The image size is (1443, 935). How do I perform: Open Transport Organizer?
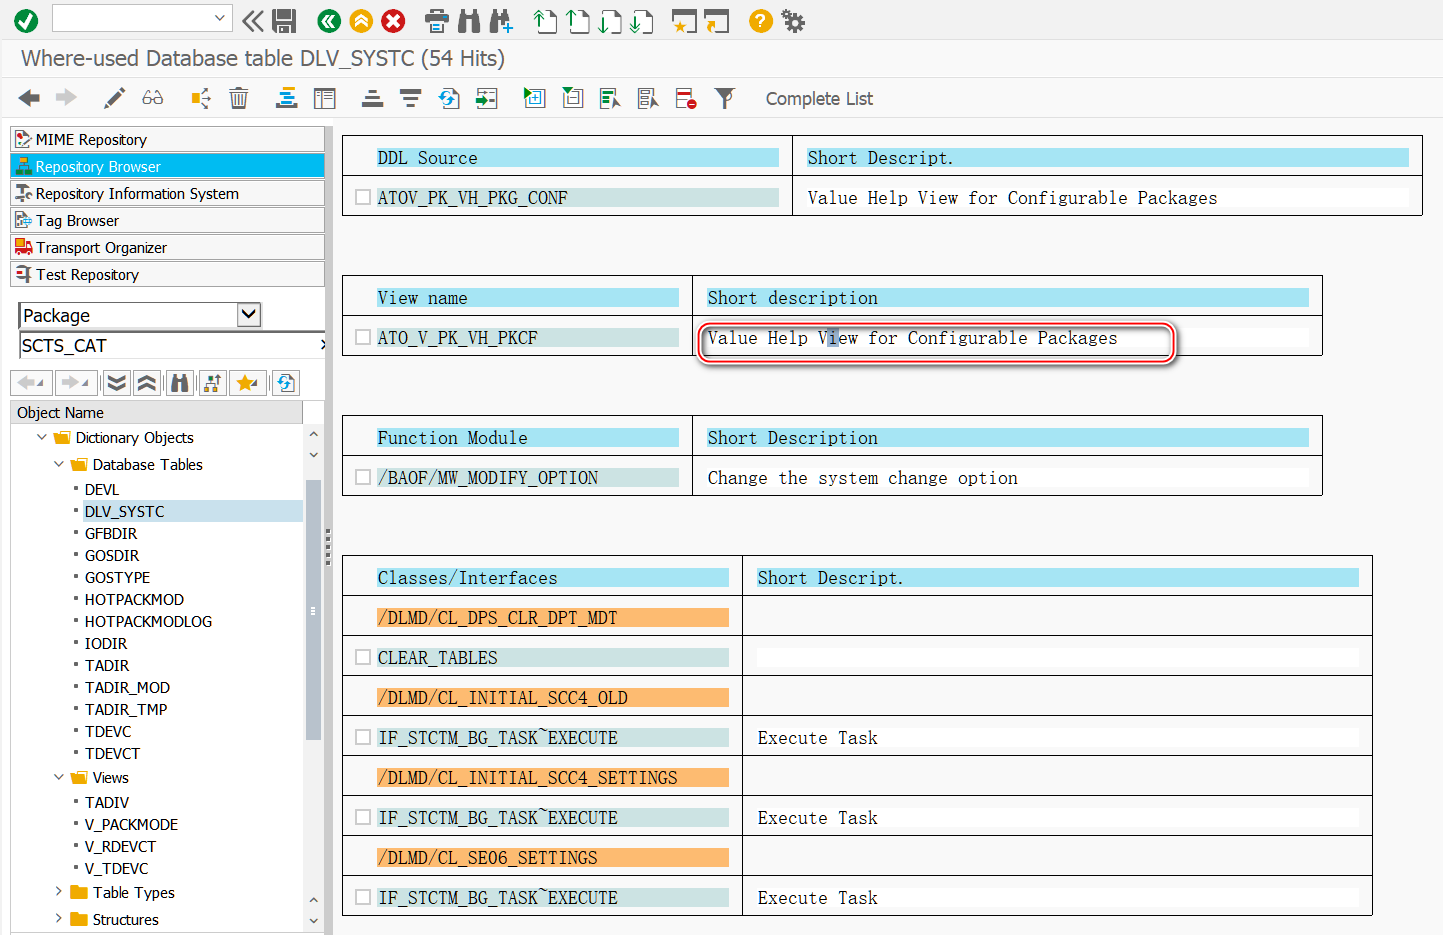(x=167, y=247)
